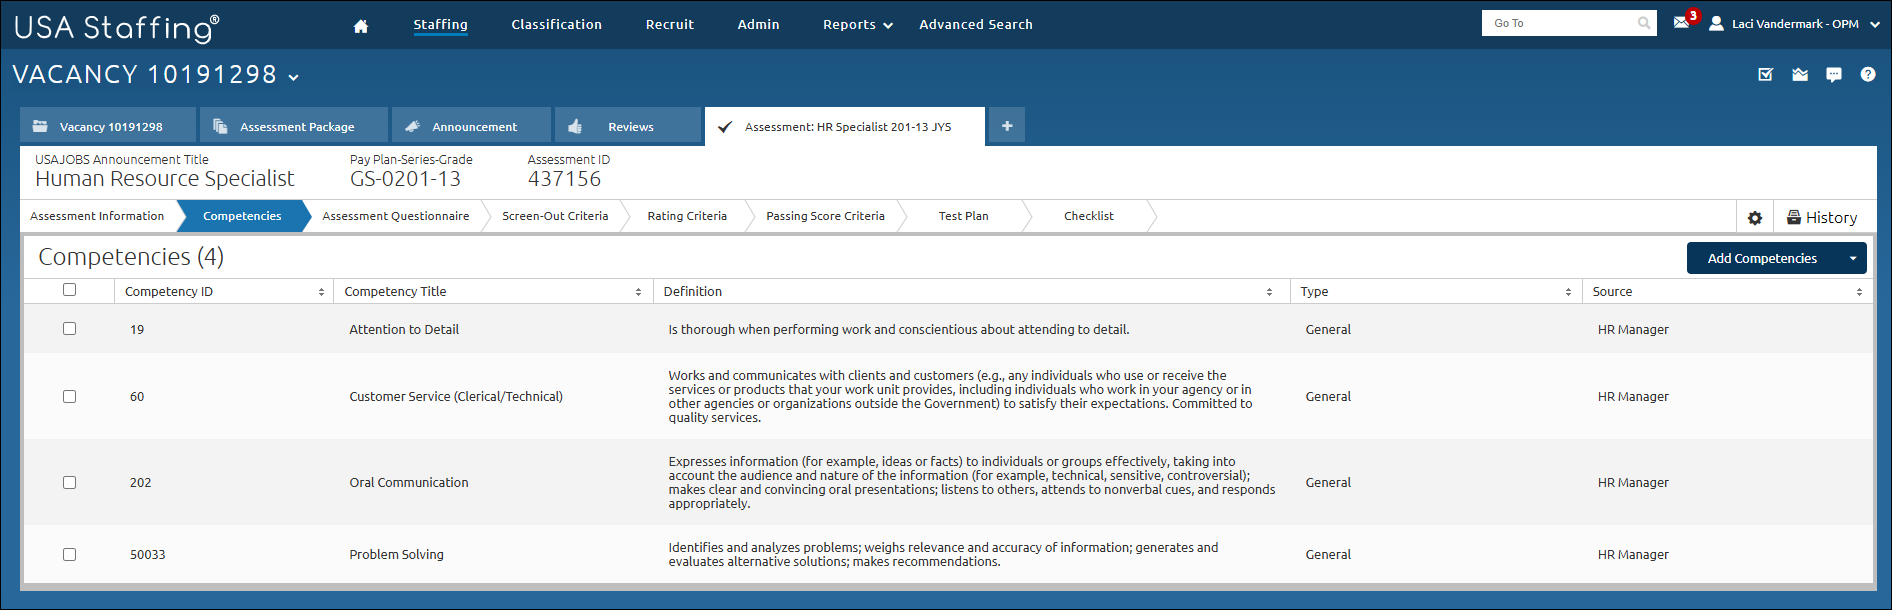Click into the Go To search field
Image resolution: width=1892 pixels, height=610 pixels.
click(1560, 23)
